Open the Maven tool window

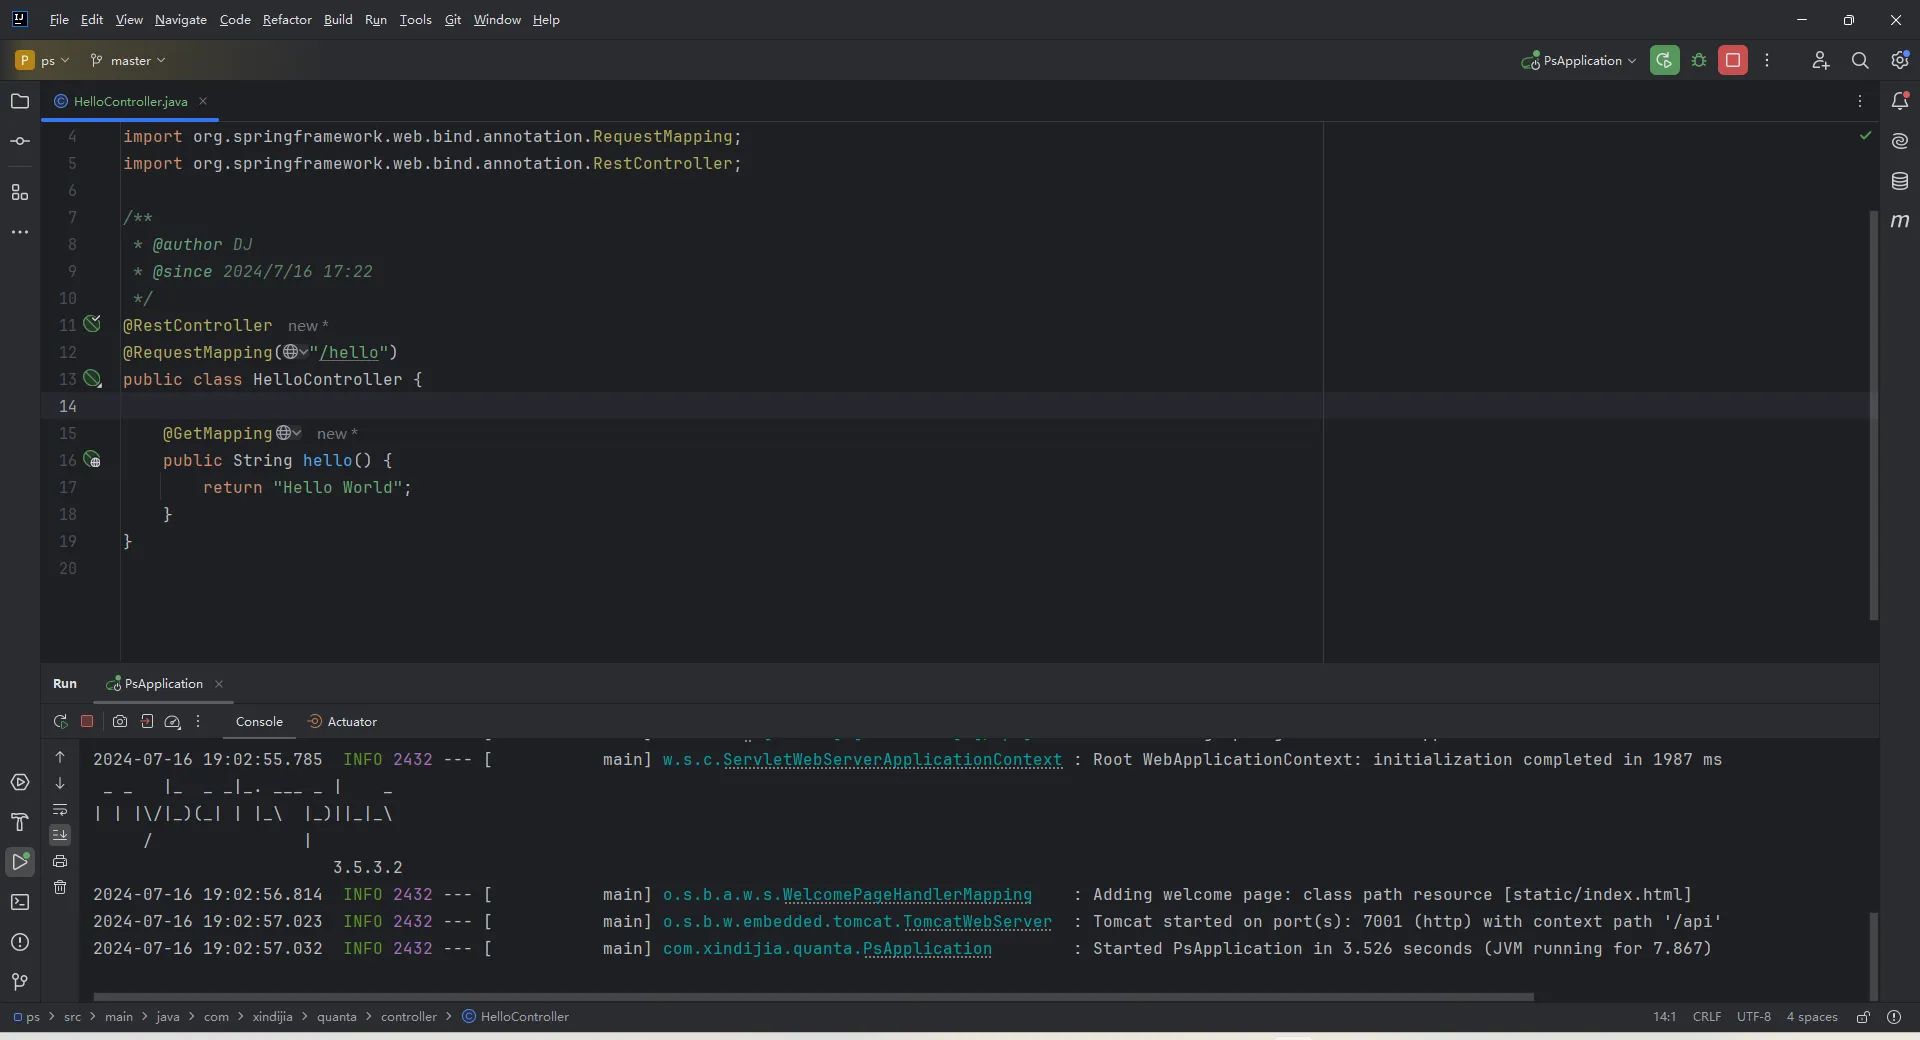(x=1900, y=221)
